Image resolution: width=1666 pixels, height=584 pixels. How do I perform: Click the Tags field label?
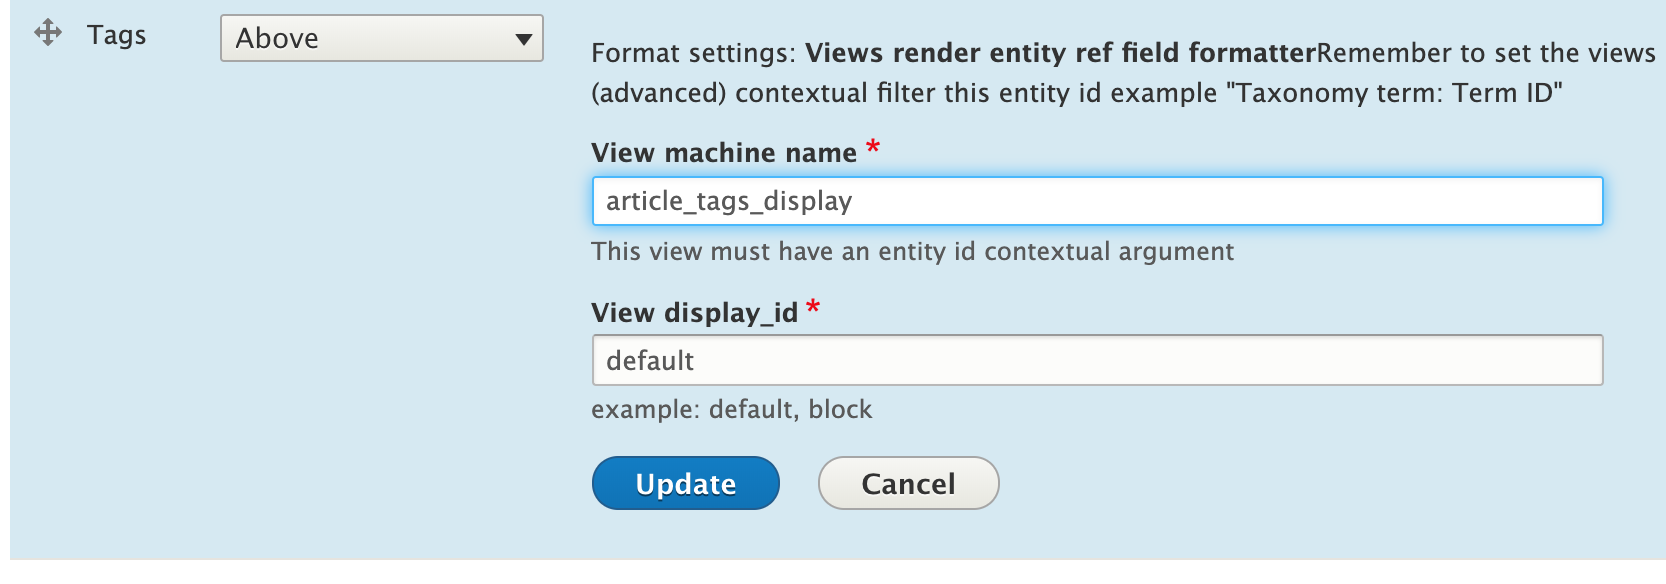pos(117,35)
